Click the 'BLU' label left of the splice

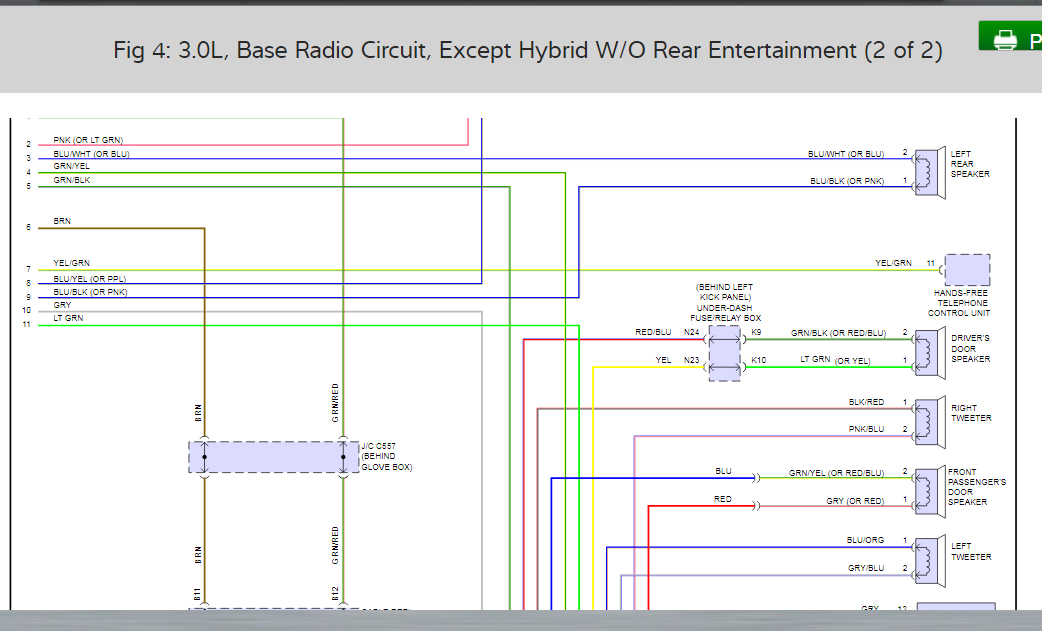[723, 471]
